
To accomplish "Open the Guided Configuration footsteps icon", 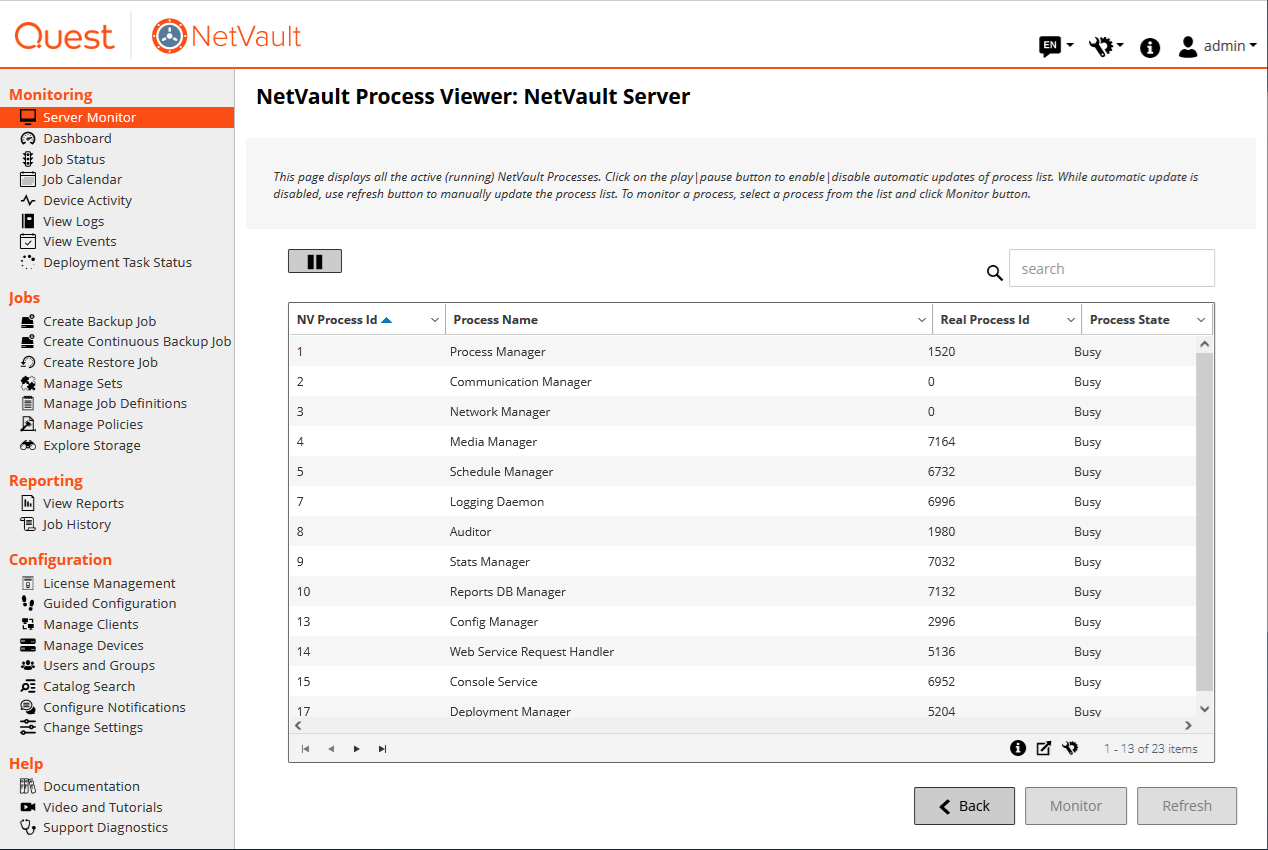I will click(x=28, y=603).
